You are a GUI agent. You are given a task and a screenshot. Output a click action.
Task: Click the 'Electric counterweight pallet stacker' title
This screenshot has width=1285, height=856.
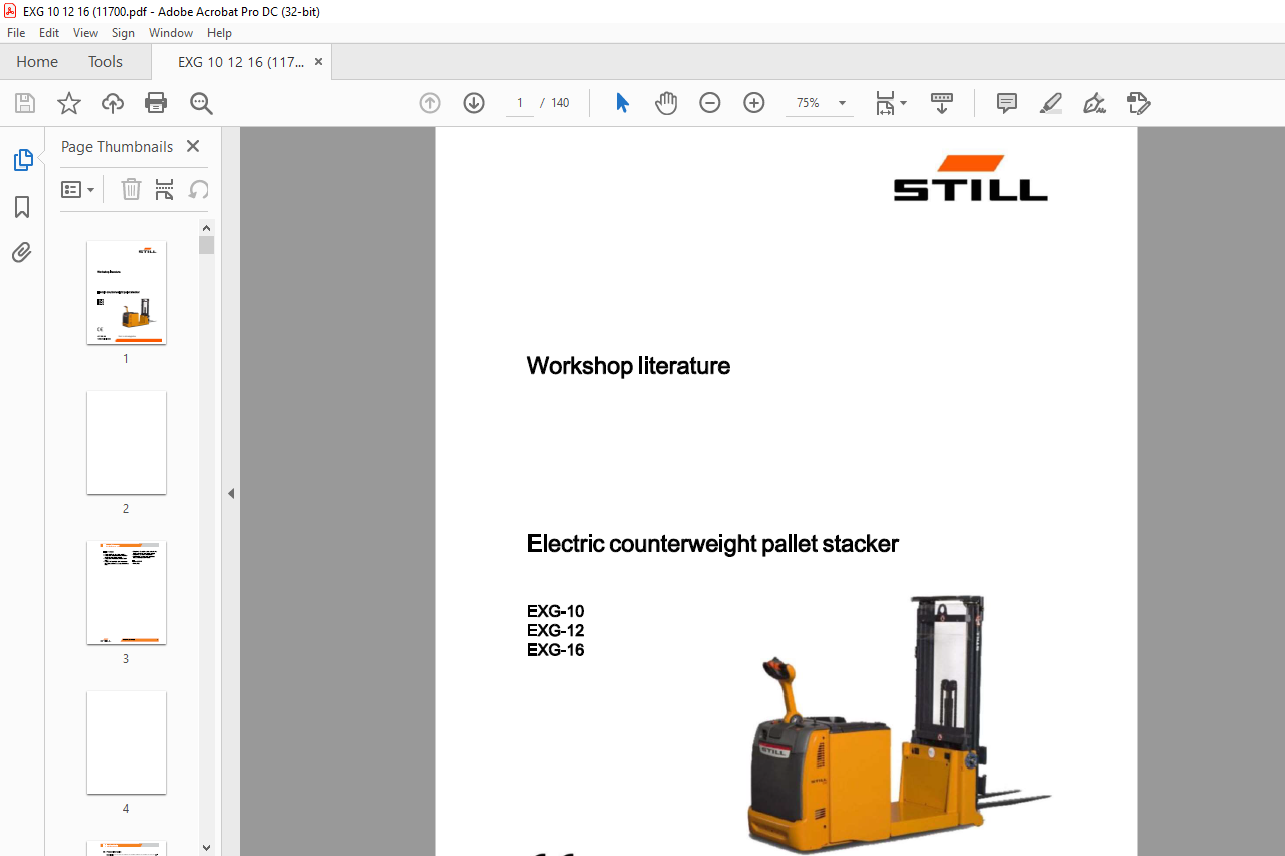(x=713, y=544)
